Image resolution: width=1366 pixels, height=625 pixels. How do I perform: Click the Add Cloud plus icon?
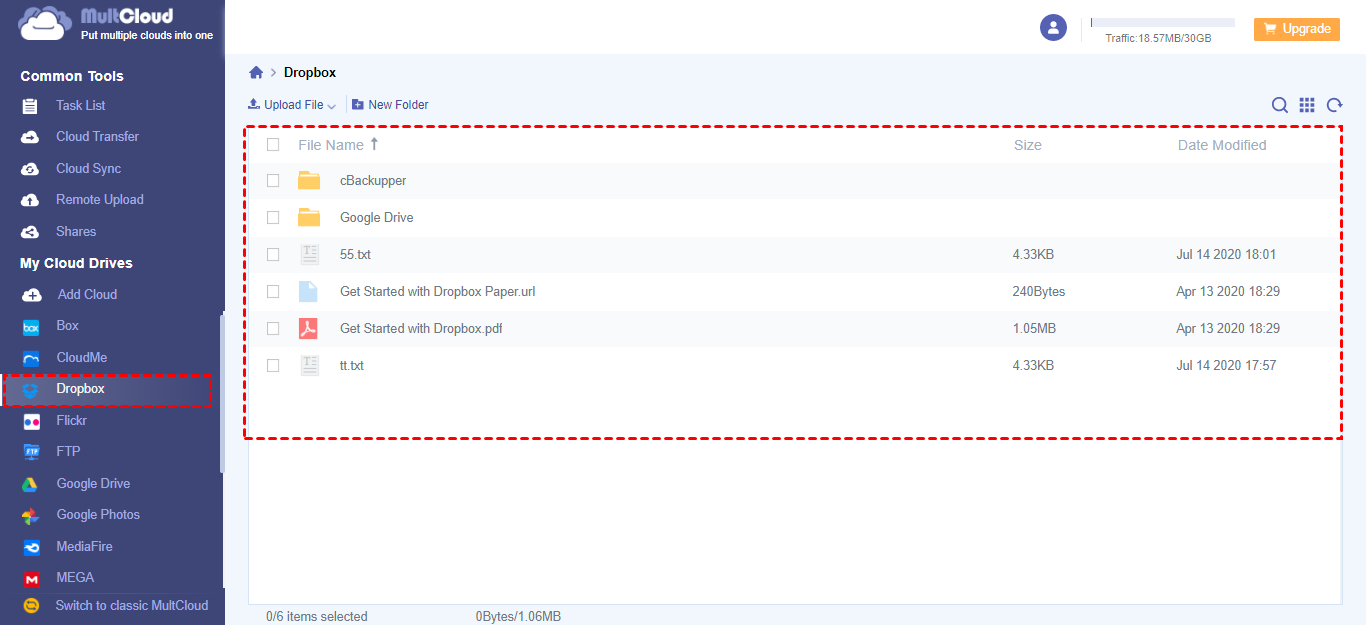point(32,295)
